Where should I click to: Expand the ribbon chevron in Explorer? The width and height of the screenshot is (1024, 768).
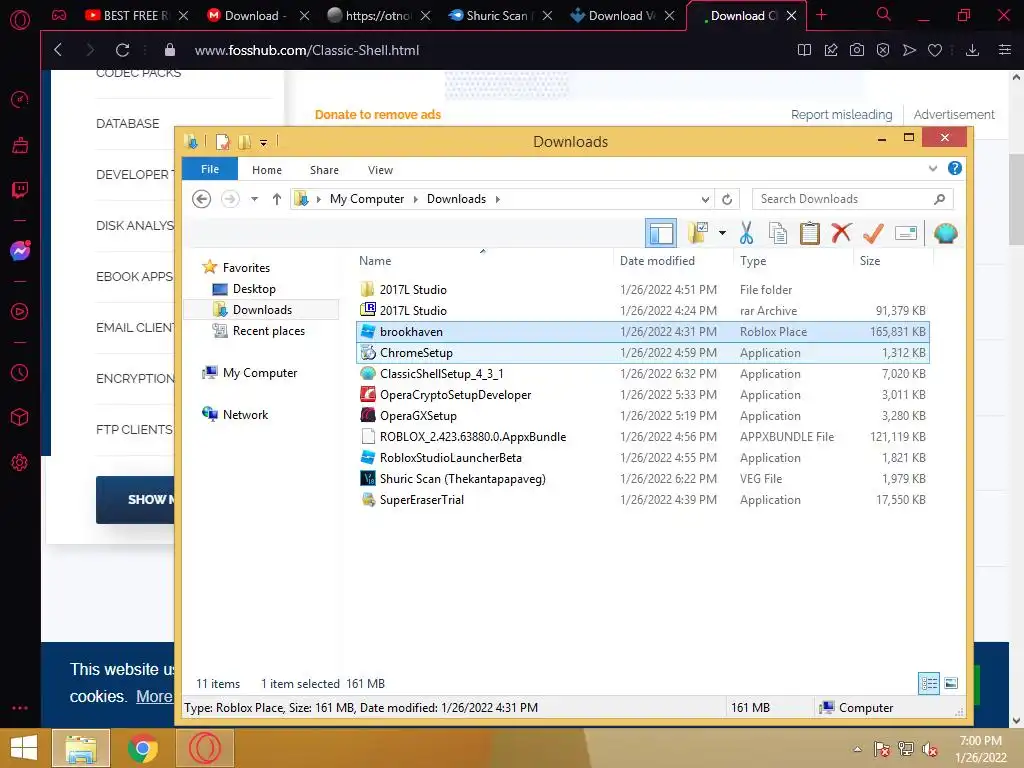pos(933,168)
